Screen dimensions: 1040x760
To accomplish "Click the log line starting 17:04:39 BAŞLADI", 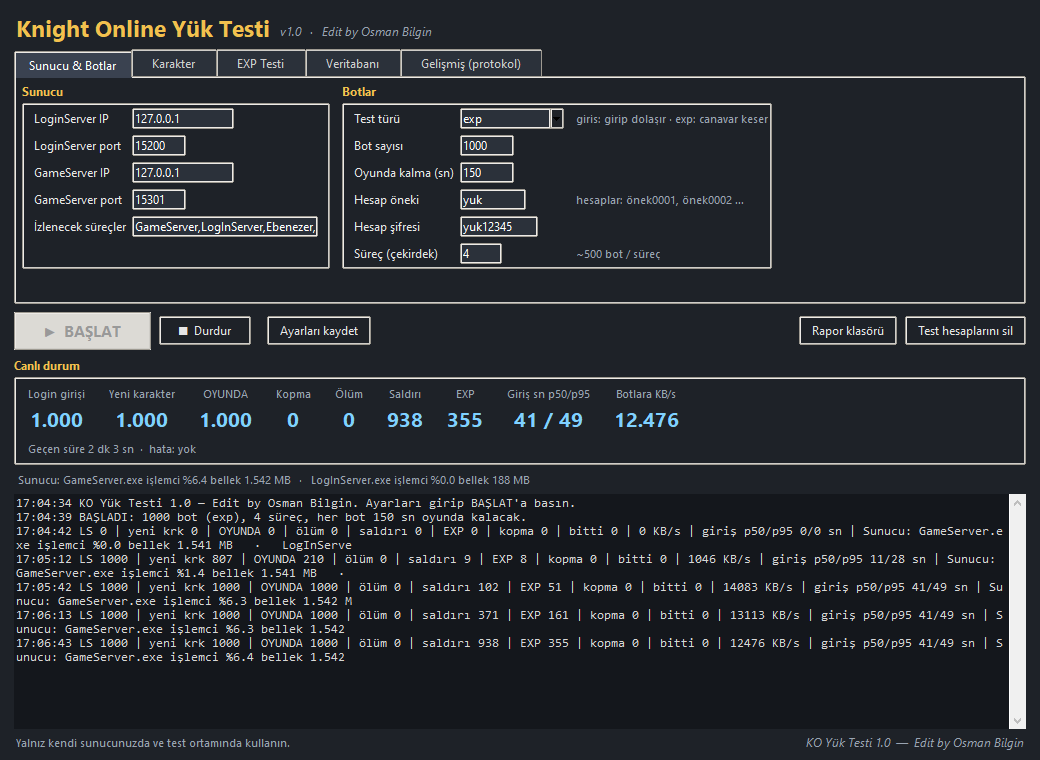I will click(x=271, y=517).
